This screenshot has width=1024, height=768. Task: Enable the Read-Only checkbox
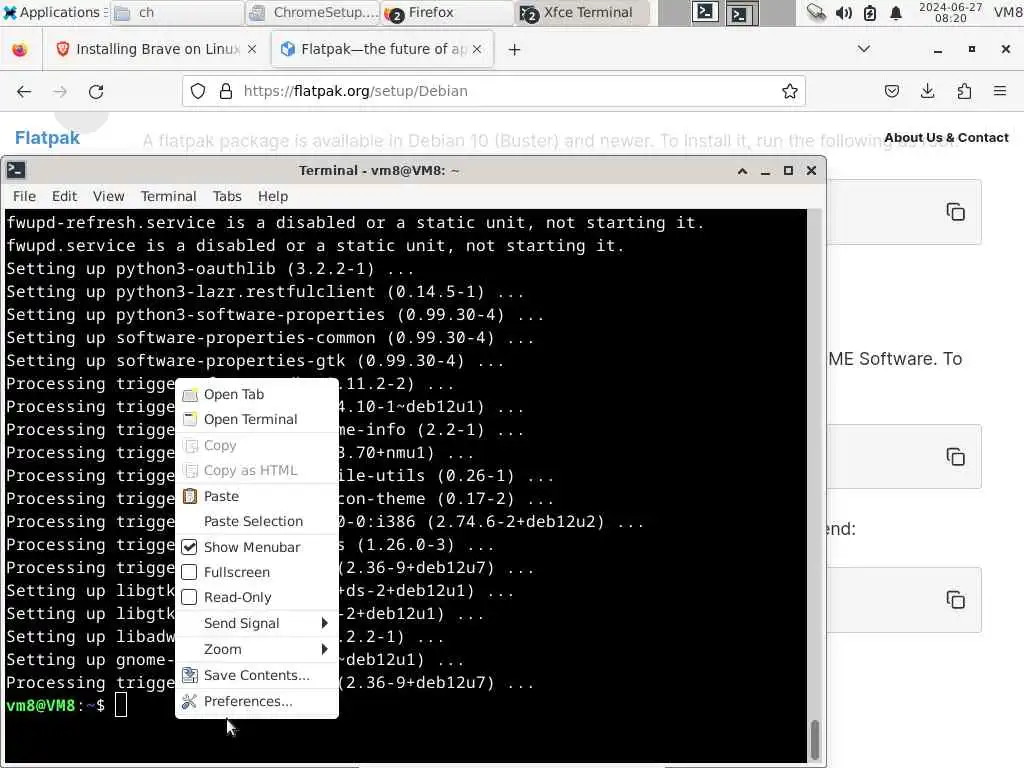189,597
